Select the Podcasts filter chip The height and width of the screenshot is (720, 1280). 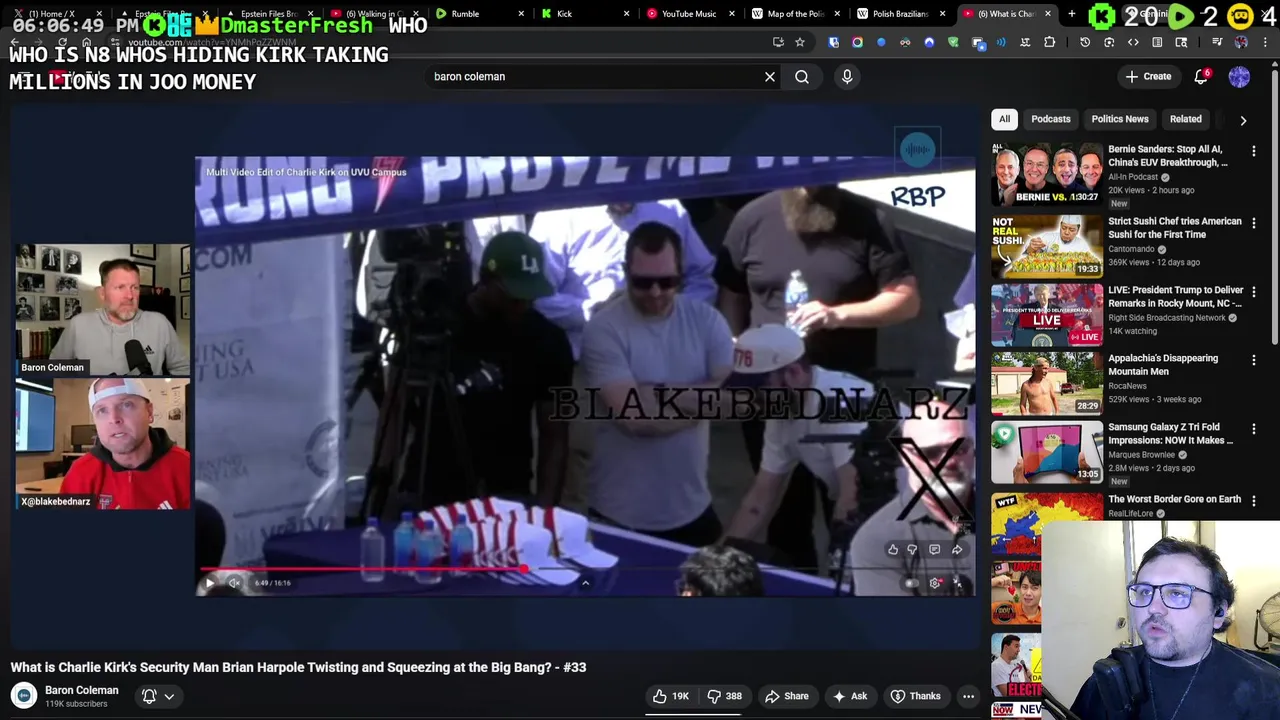[x=1051, y=119]
